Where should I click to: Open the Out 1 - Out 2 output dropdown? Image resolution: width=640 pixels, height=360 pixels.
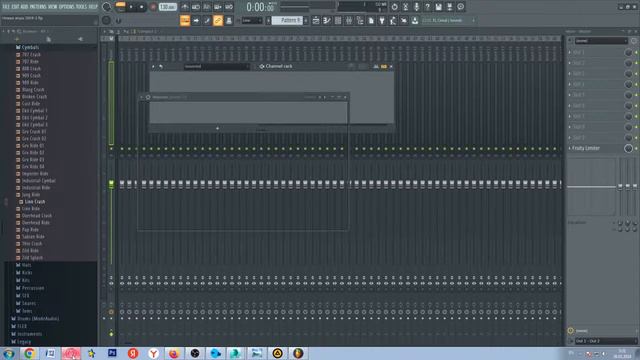[605, 341]
